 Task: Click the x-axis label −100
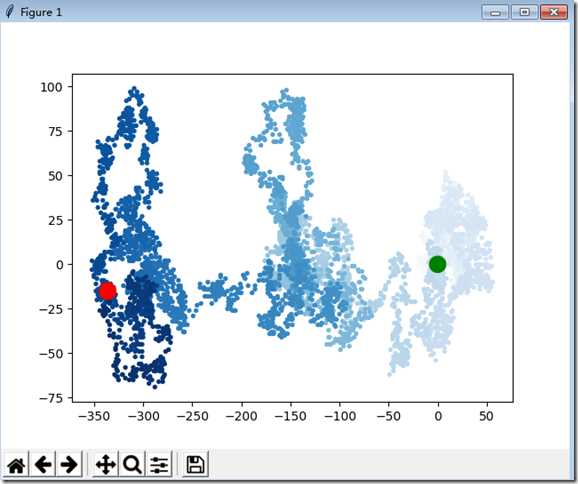point(340,417)
